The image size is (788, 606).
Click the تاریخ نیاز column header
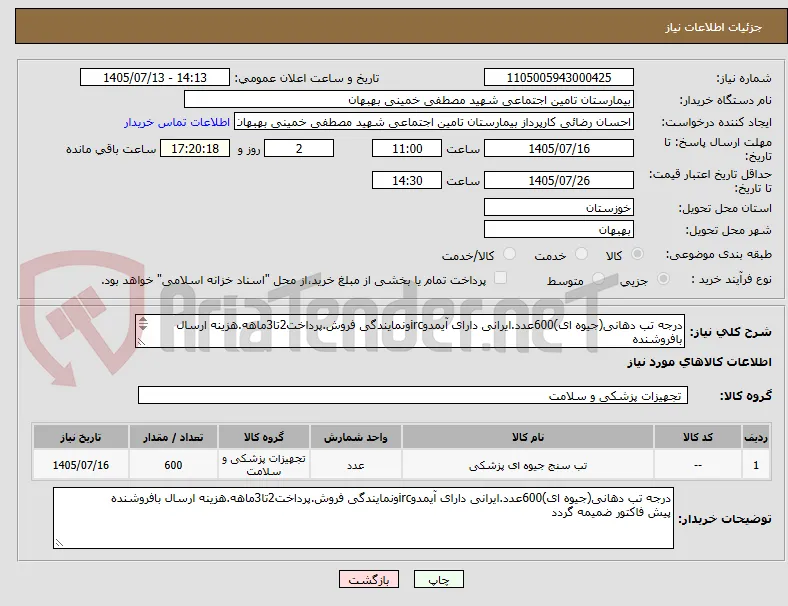(x=81, y=437)
